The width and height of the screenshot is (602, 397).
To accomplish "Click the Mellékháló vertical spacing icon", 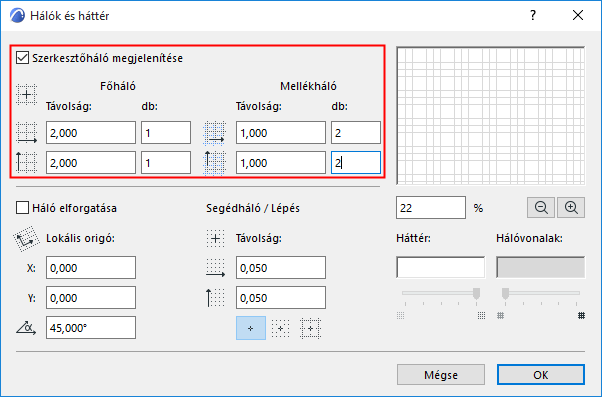I will (x=214, y=163).
